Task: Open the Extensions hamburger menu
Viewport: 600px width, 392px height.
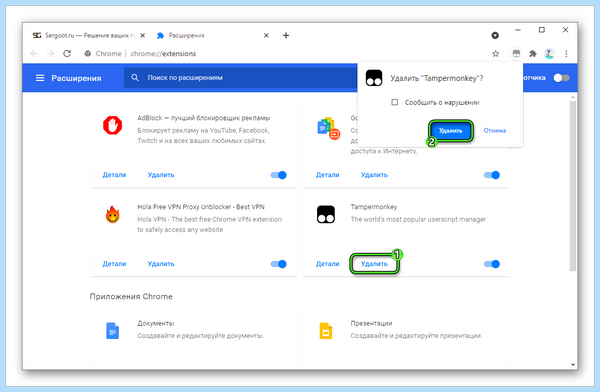Action: click(x=40, y=78)
